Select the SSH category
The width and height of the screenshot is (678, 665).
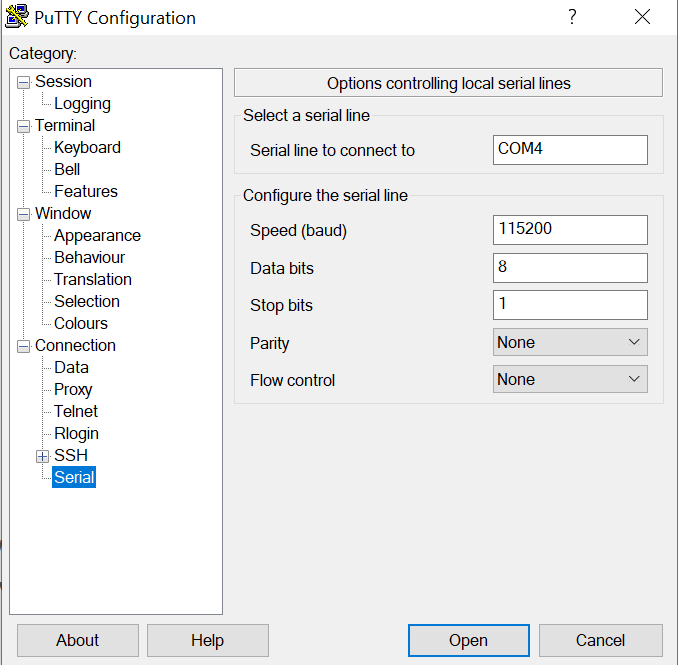(71, 455)
